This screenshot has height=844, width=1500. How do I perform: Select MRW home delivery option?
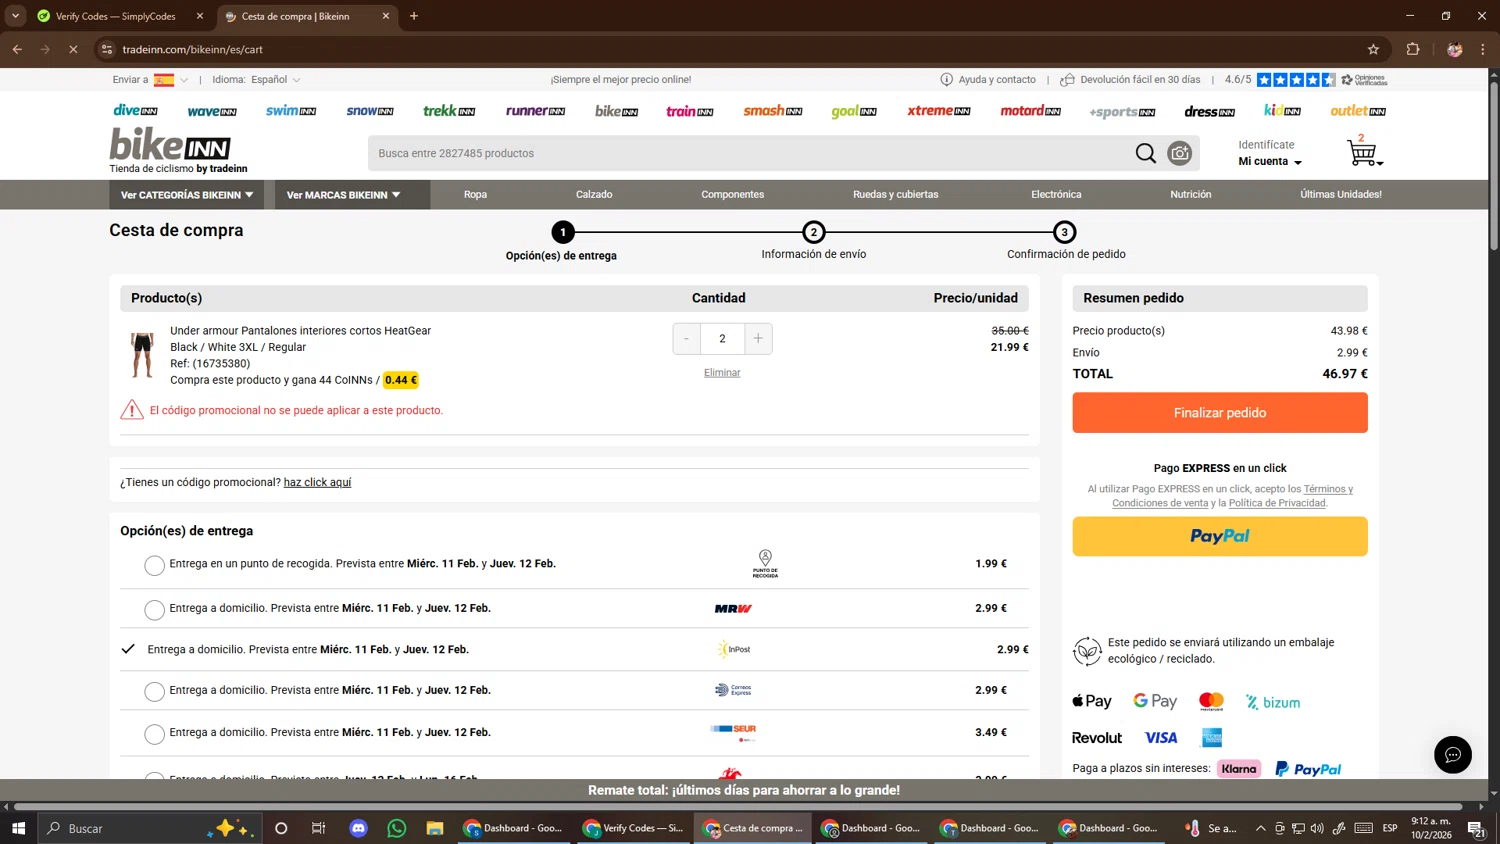(154, 610)
